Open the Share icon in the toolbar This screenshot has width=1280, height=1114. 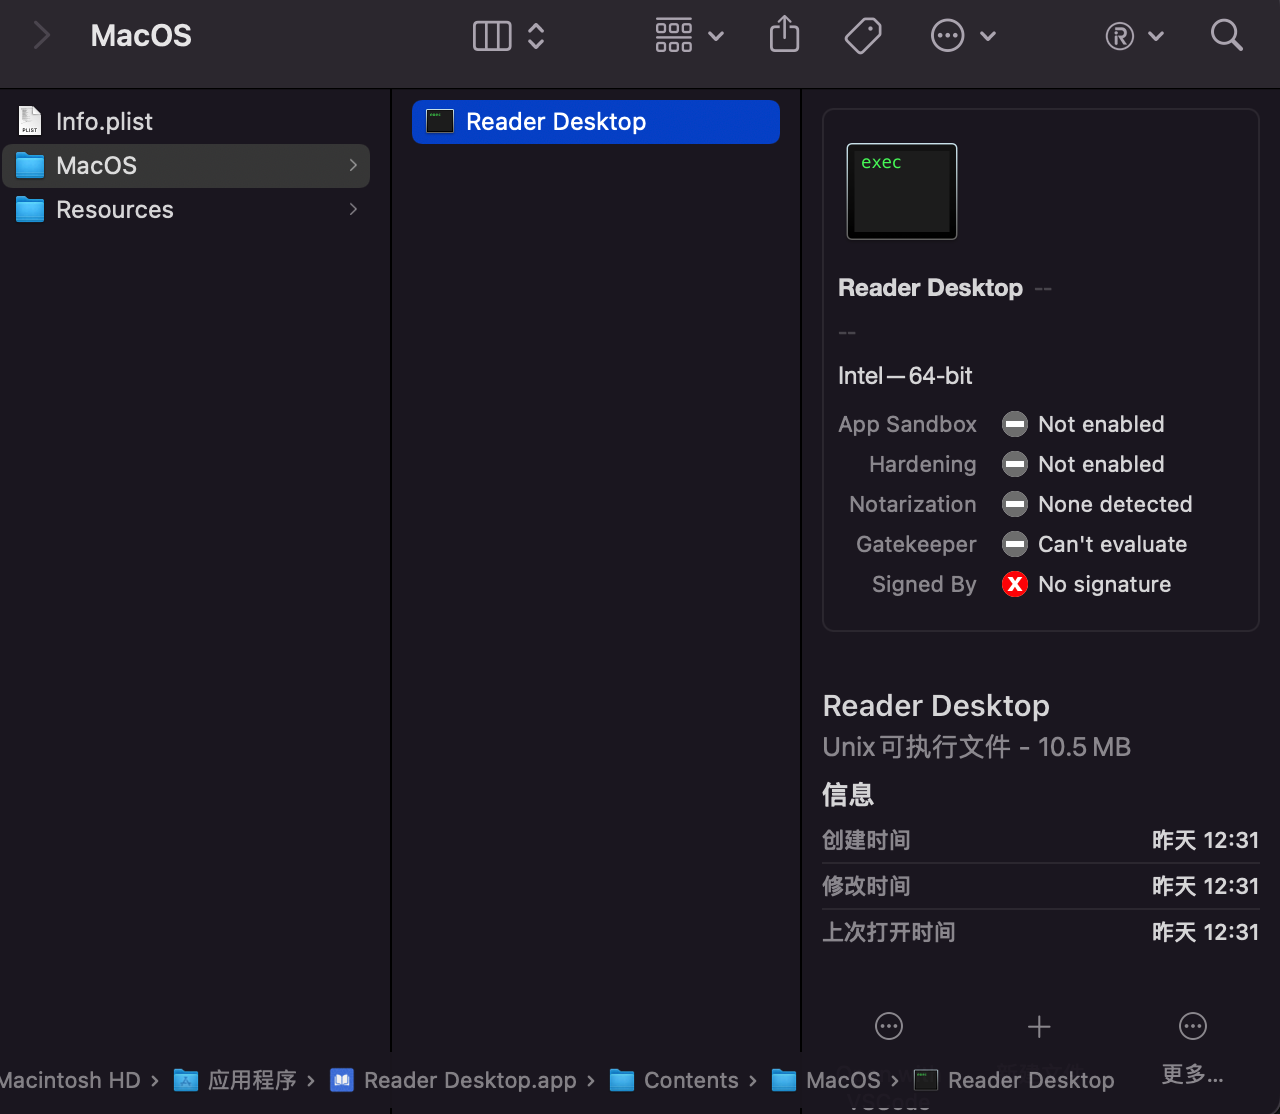point(785,35)
